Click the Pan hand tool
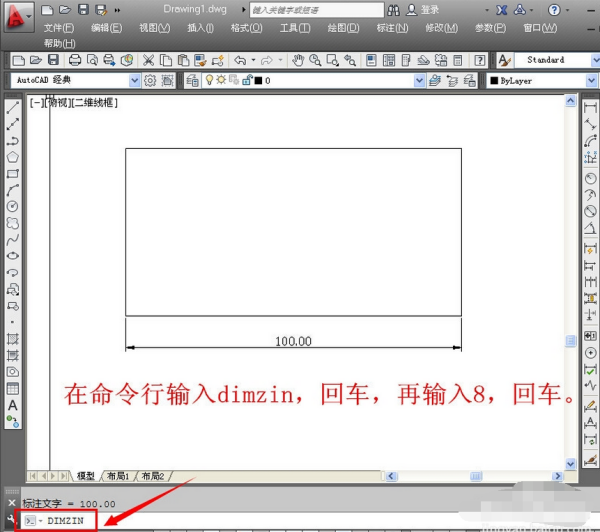The width and height of the screenshot is (600, 532). (x=300, y=60)
